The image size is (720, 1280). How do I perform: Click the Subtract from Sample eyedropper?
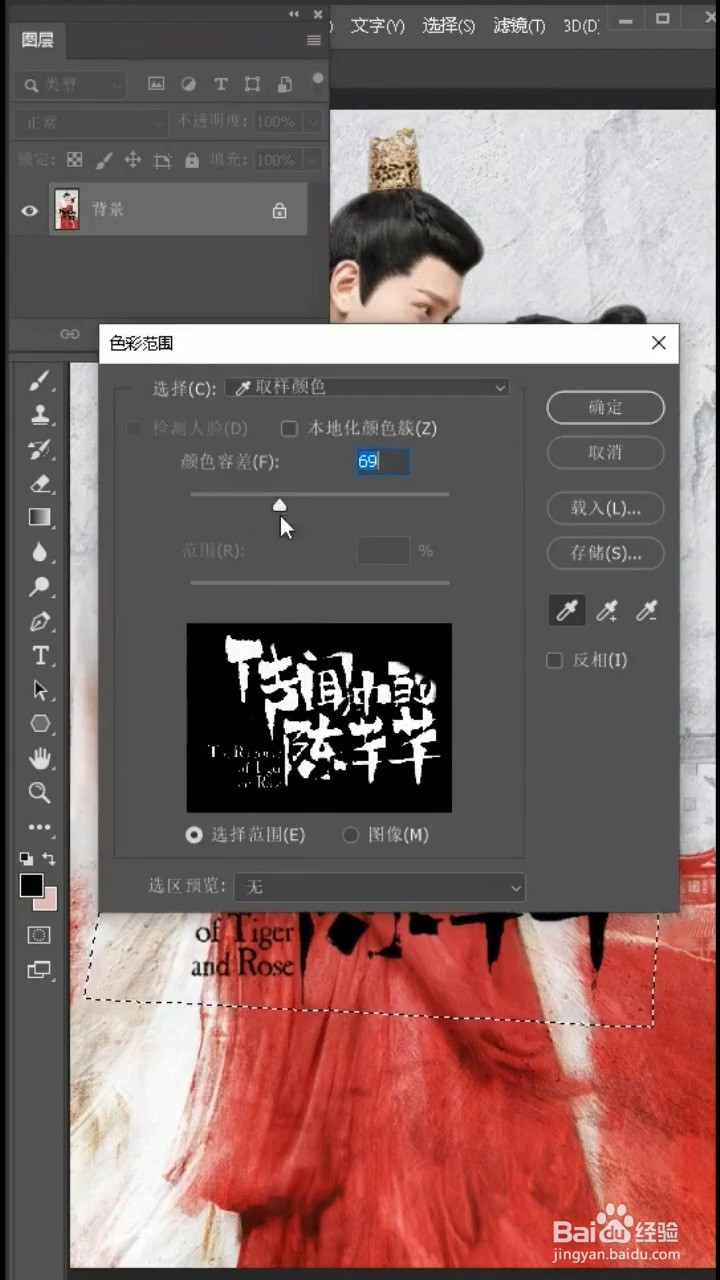pos(647,611)
